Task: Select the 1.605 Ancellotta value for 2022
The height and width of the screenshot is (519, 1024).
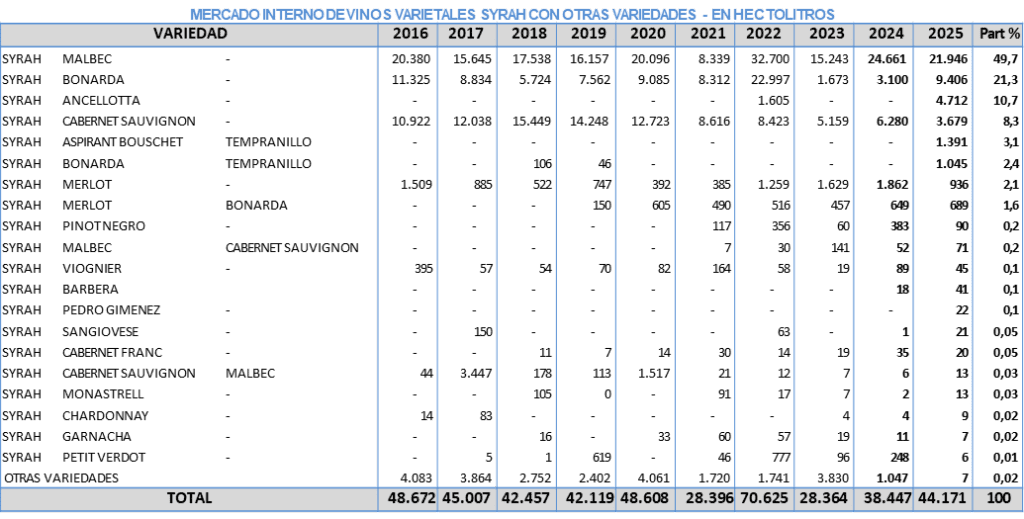Action: click(x=774, y=100)
